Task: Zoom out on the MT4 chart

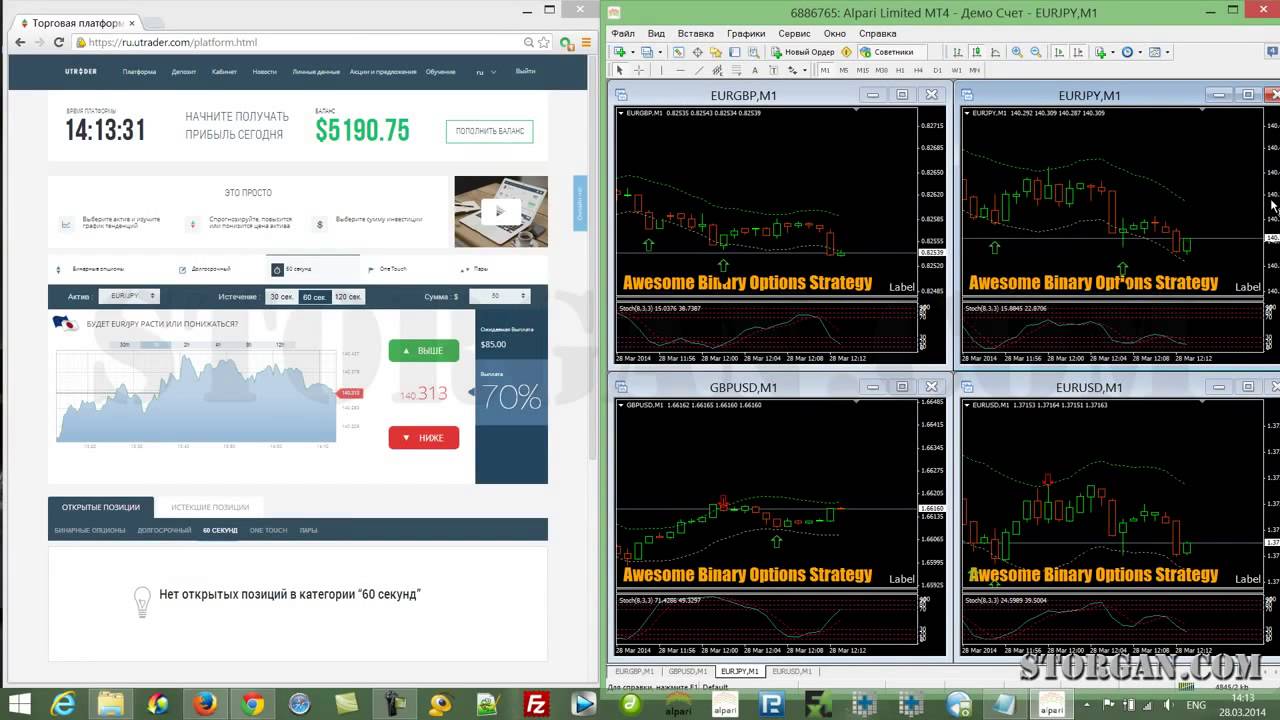Action: 1036,52
